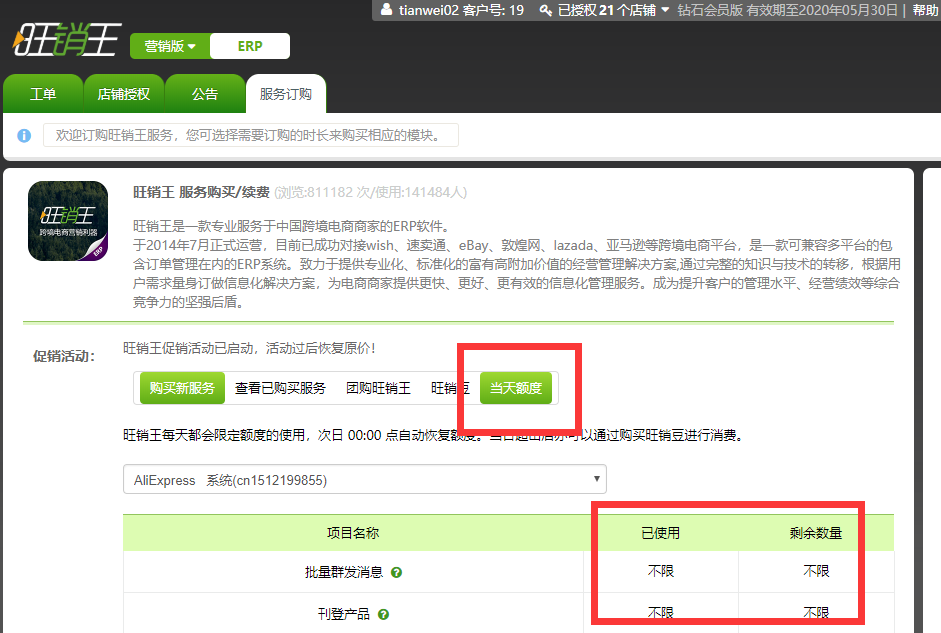941x633 pixels.
Task: Open the 店铺授权 tab
Action: (x=124, y=94)
